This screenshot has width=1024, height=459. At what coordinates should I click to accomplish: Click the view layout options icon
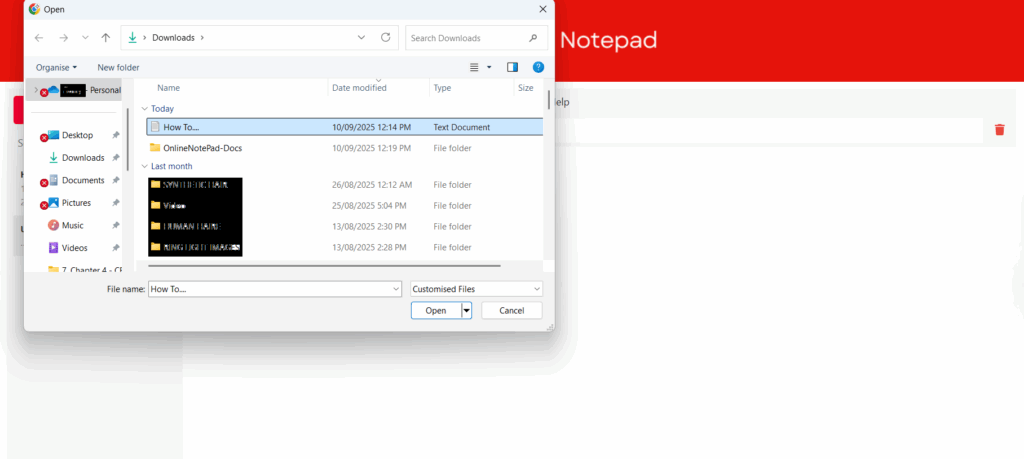pos(475,67)
